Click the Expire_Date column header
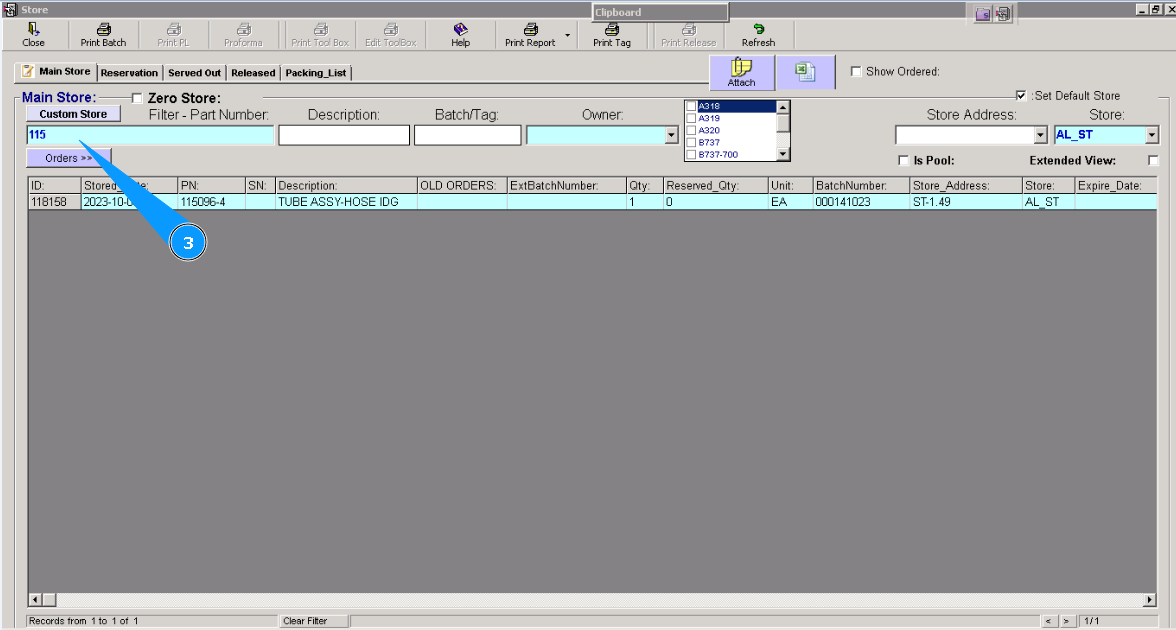The image size is (1176, 630). tap(1115, 185)
